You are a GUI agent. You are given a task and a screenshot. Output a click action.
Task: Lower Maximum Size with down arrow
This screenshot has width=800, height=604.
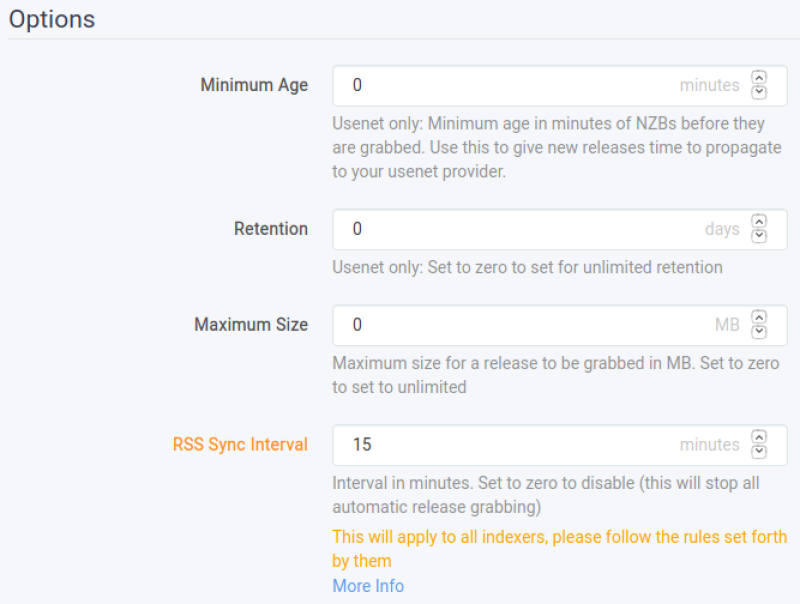click(759, 332)
